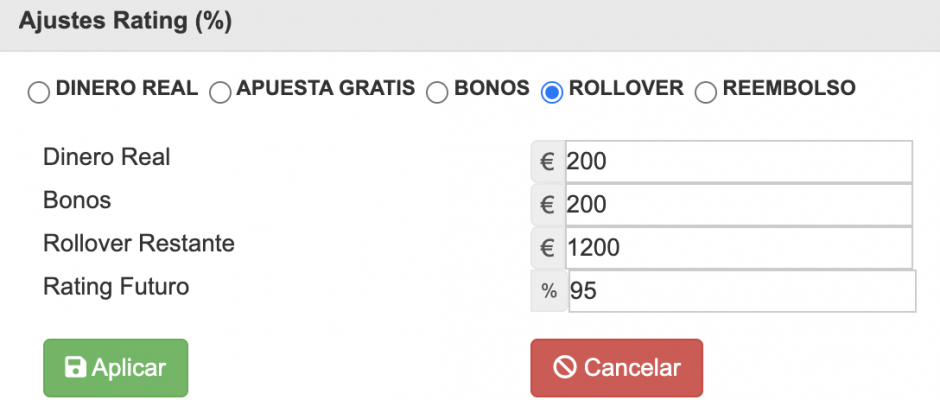Click into the Bonos amount field
This screenshot has height=400, width=940.
738,204
